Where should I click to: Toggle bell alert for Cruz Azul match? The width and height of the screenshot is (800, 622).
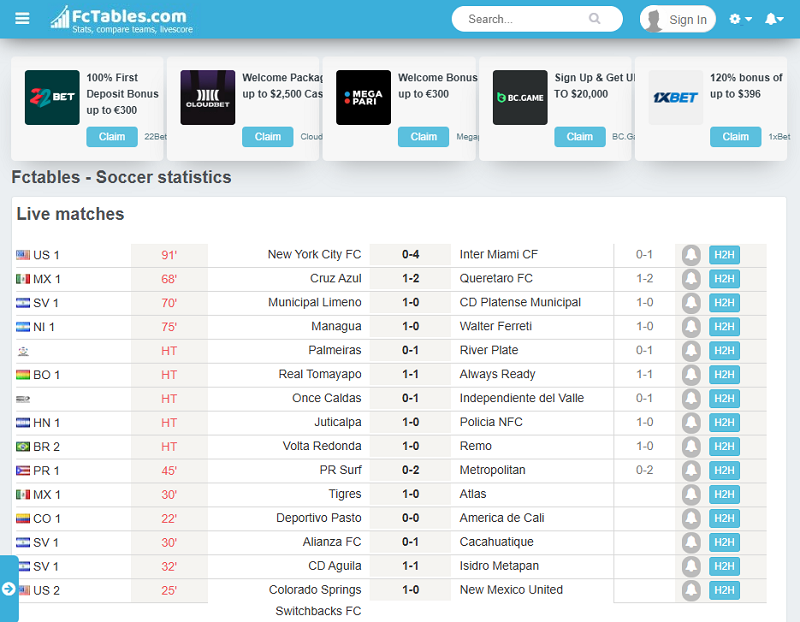click(691, 279)
